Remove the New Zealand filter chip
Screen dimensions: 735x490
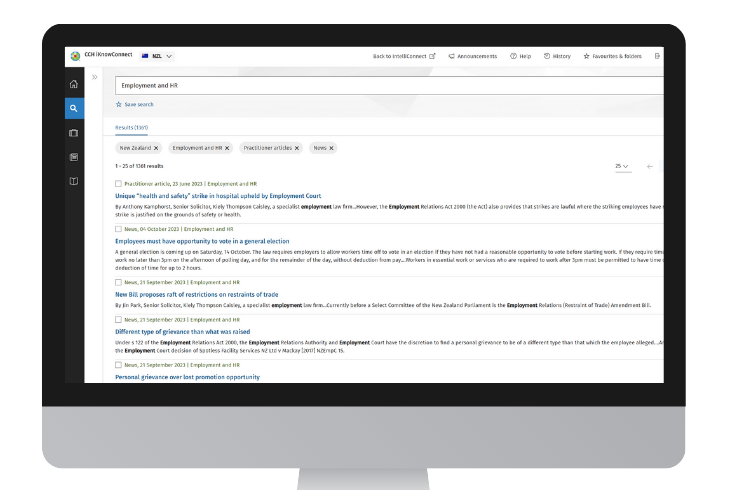coord(156,148)
